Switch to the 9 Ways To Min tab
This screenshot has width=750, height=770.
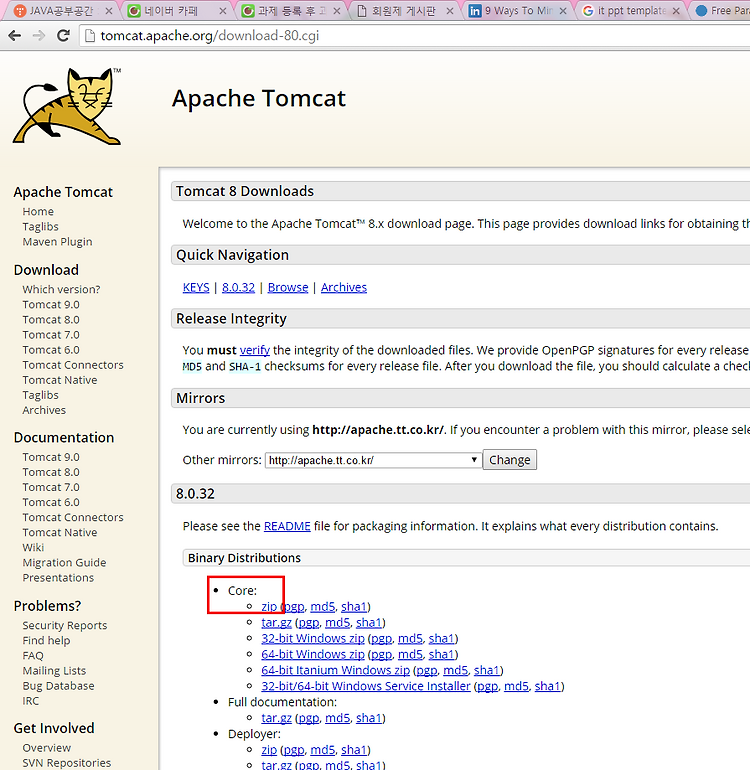(x=518, y=11)
